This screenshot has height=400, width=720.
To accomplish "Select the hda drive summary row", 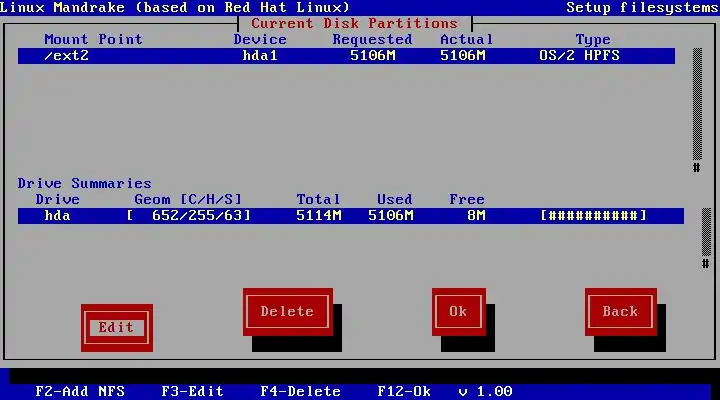I will tap(351, 216).
